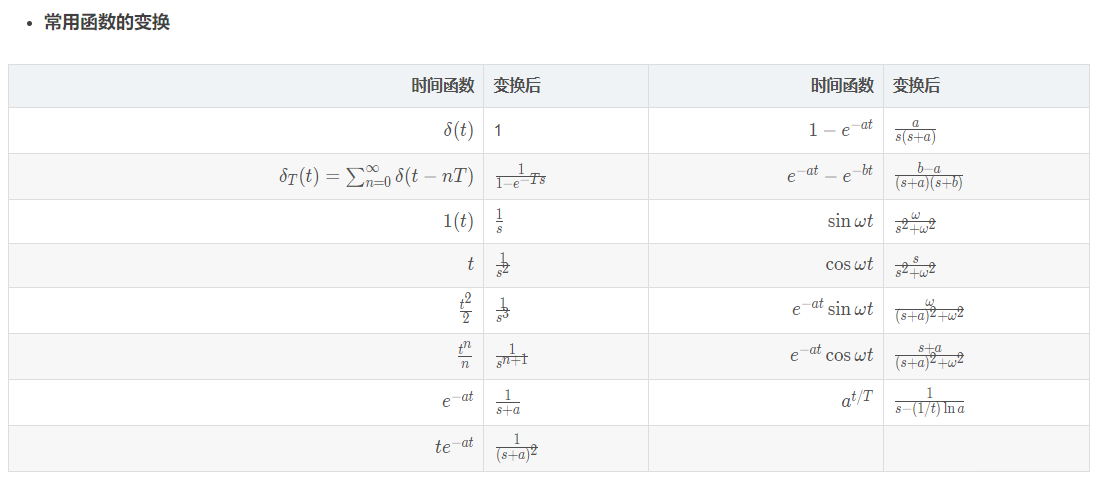
Task: Click the 常用函数的变换 heading text
Action: pos(107,22)
